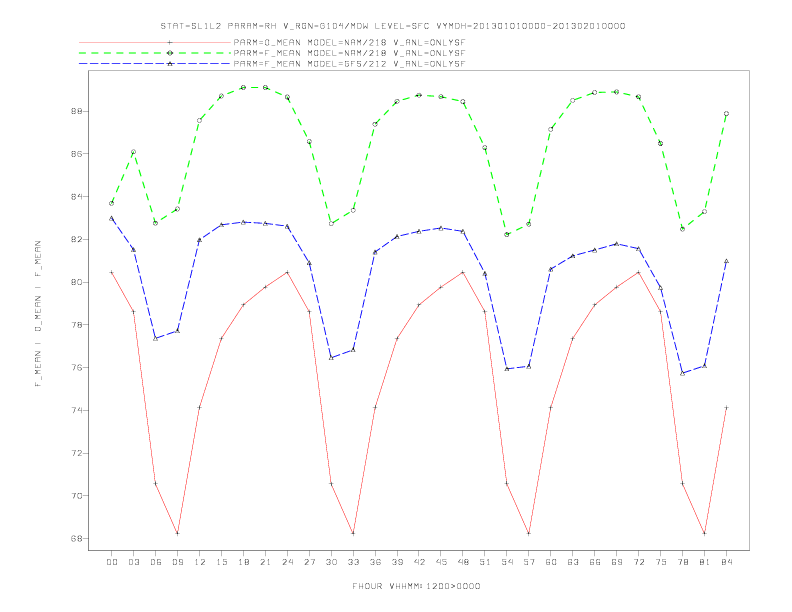
Task: Click the red O_MEAN data point at hour 09
Action: click(177, 533)
